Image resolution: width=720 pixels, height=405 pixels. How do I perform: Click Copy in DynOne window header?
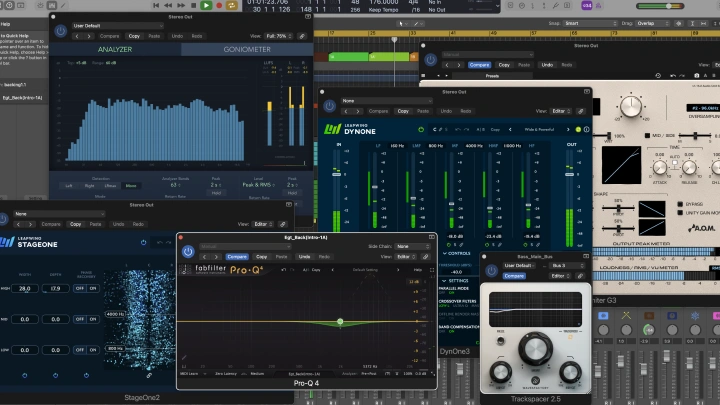click(x=403, y=111)
